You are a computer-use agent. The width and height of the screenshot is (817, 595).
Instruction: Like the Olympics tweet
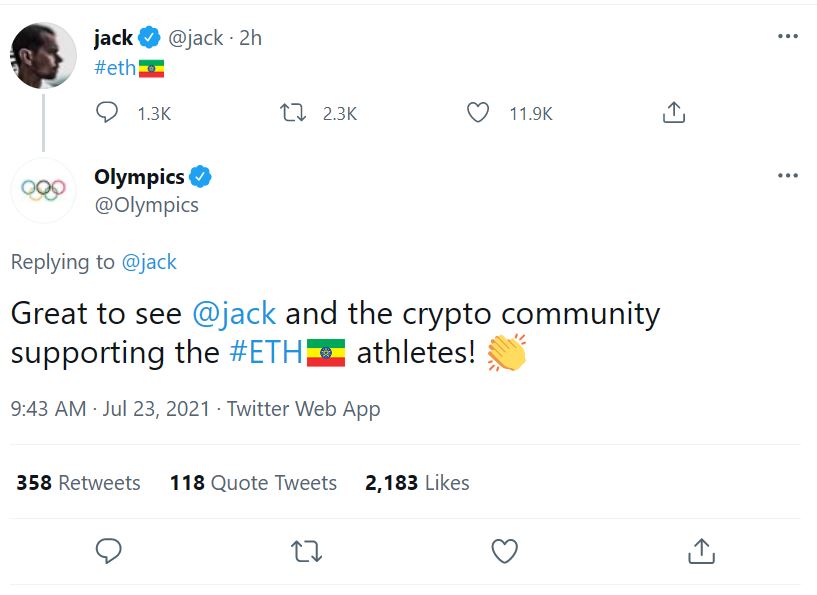(505, 550)
